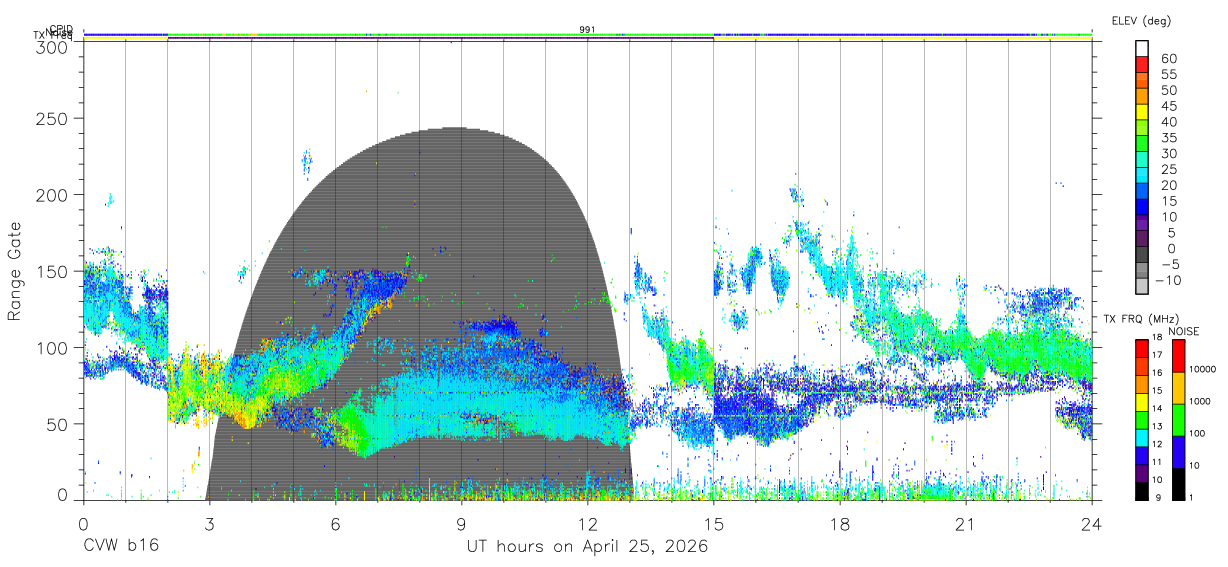The image size is (1228, 567).
Task: Click the '6' tick on UT hours axis
Action: [x=335, y=524]
